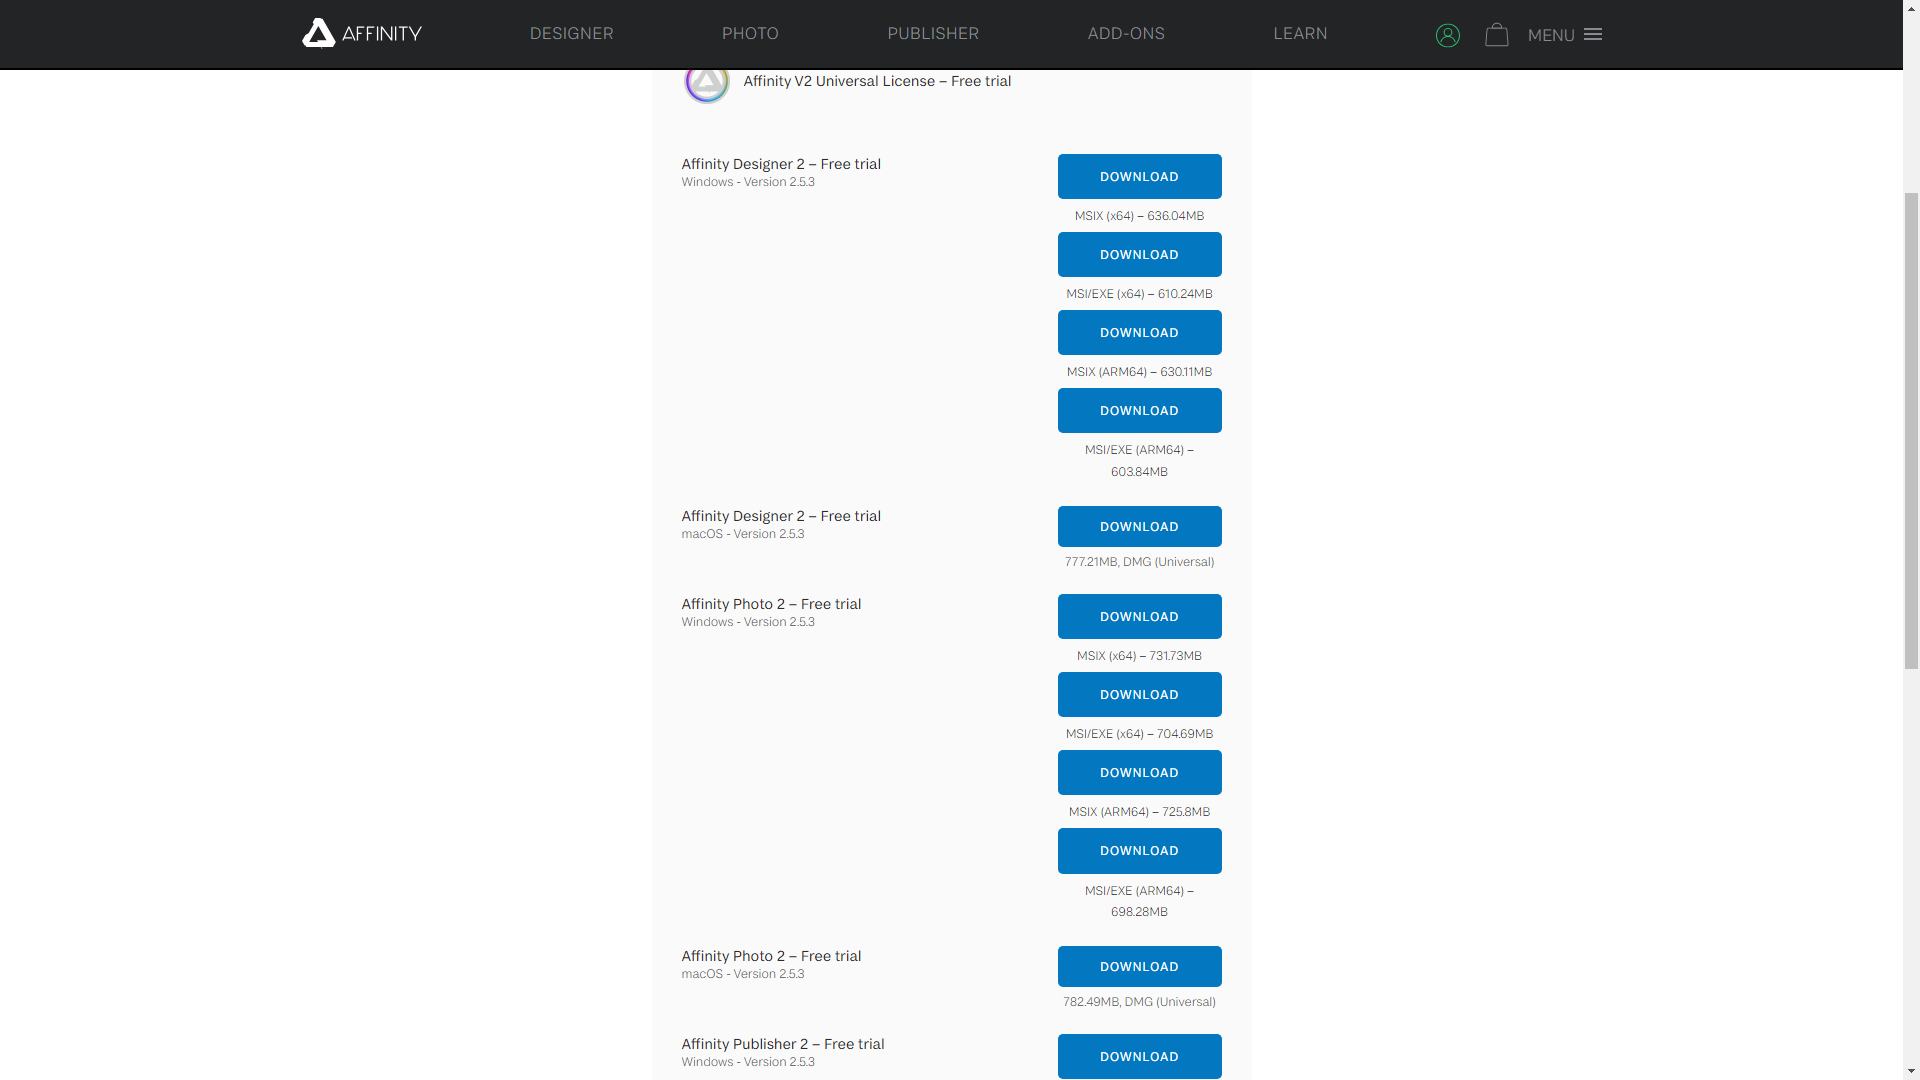Click the page vertical scrollbar thumb
Screen dimensions: 1920x1080
tap(1911, 430)
